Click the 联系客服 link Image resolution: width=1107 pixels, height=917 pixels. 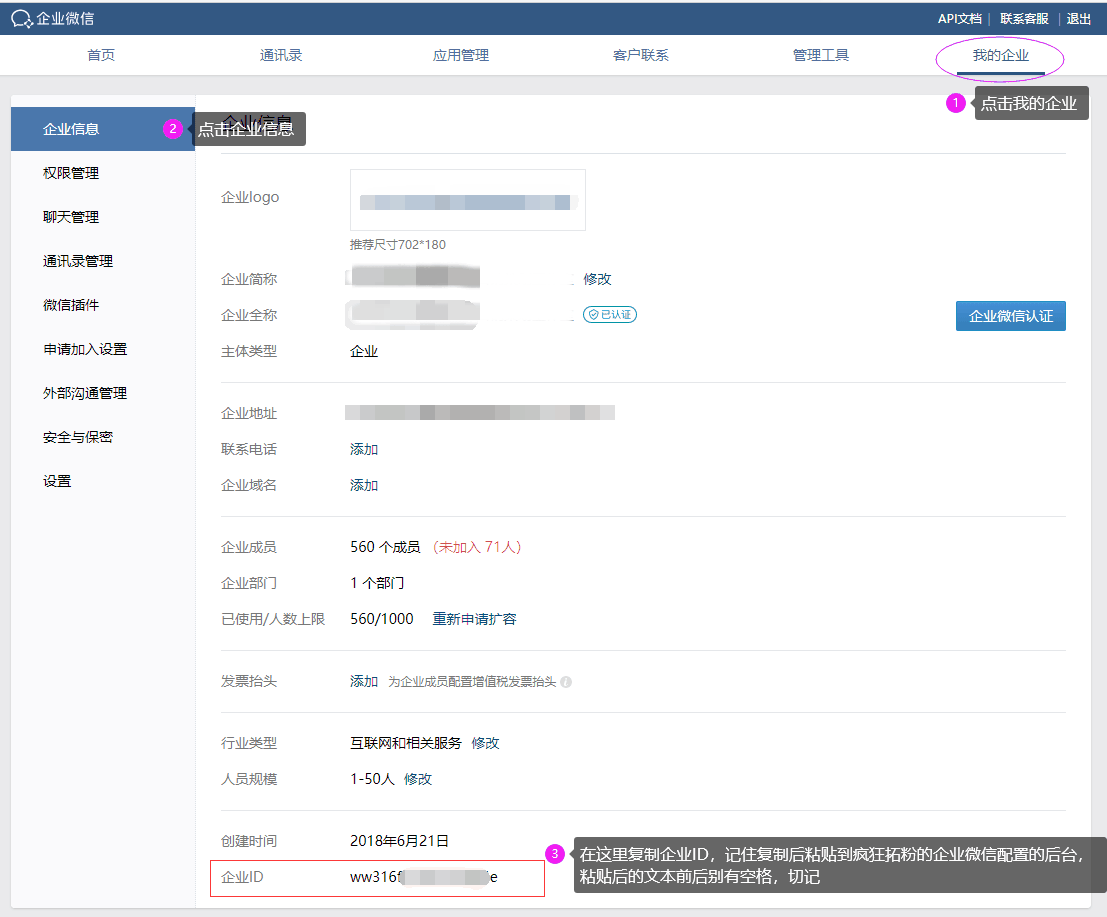point(1024,19)
